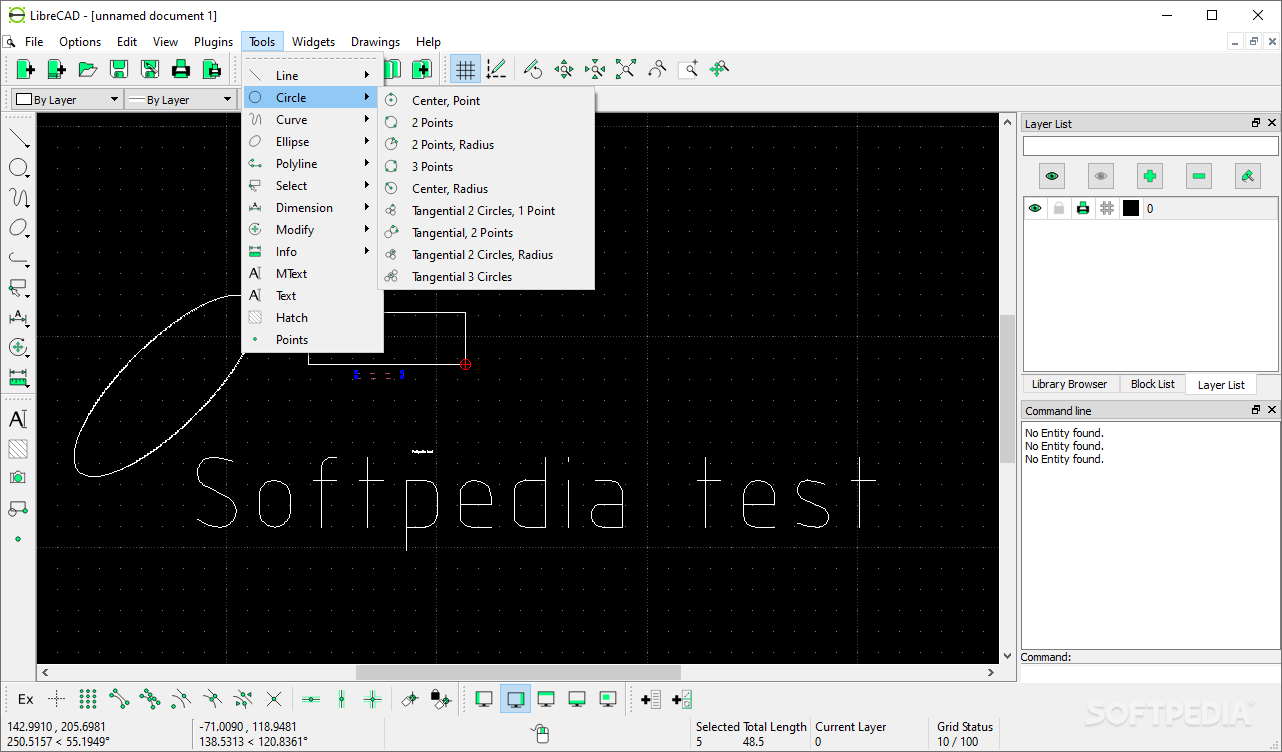The image size is (1282, 752).
Task: Open the Widgets menu
Action: coord(313,41)
